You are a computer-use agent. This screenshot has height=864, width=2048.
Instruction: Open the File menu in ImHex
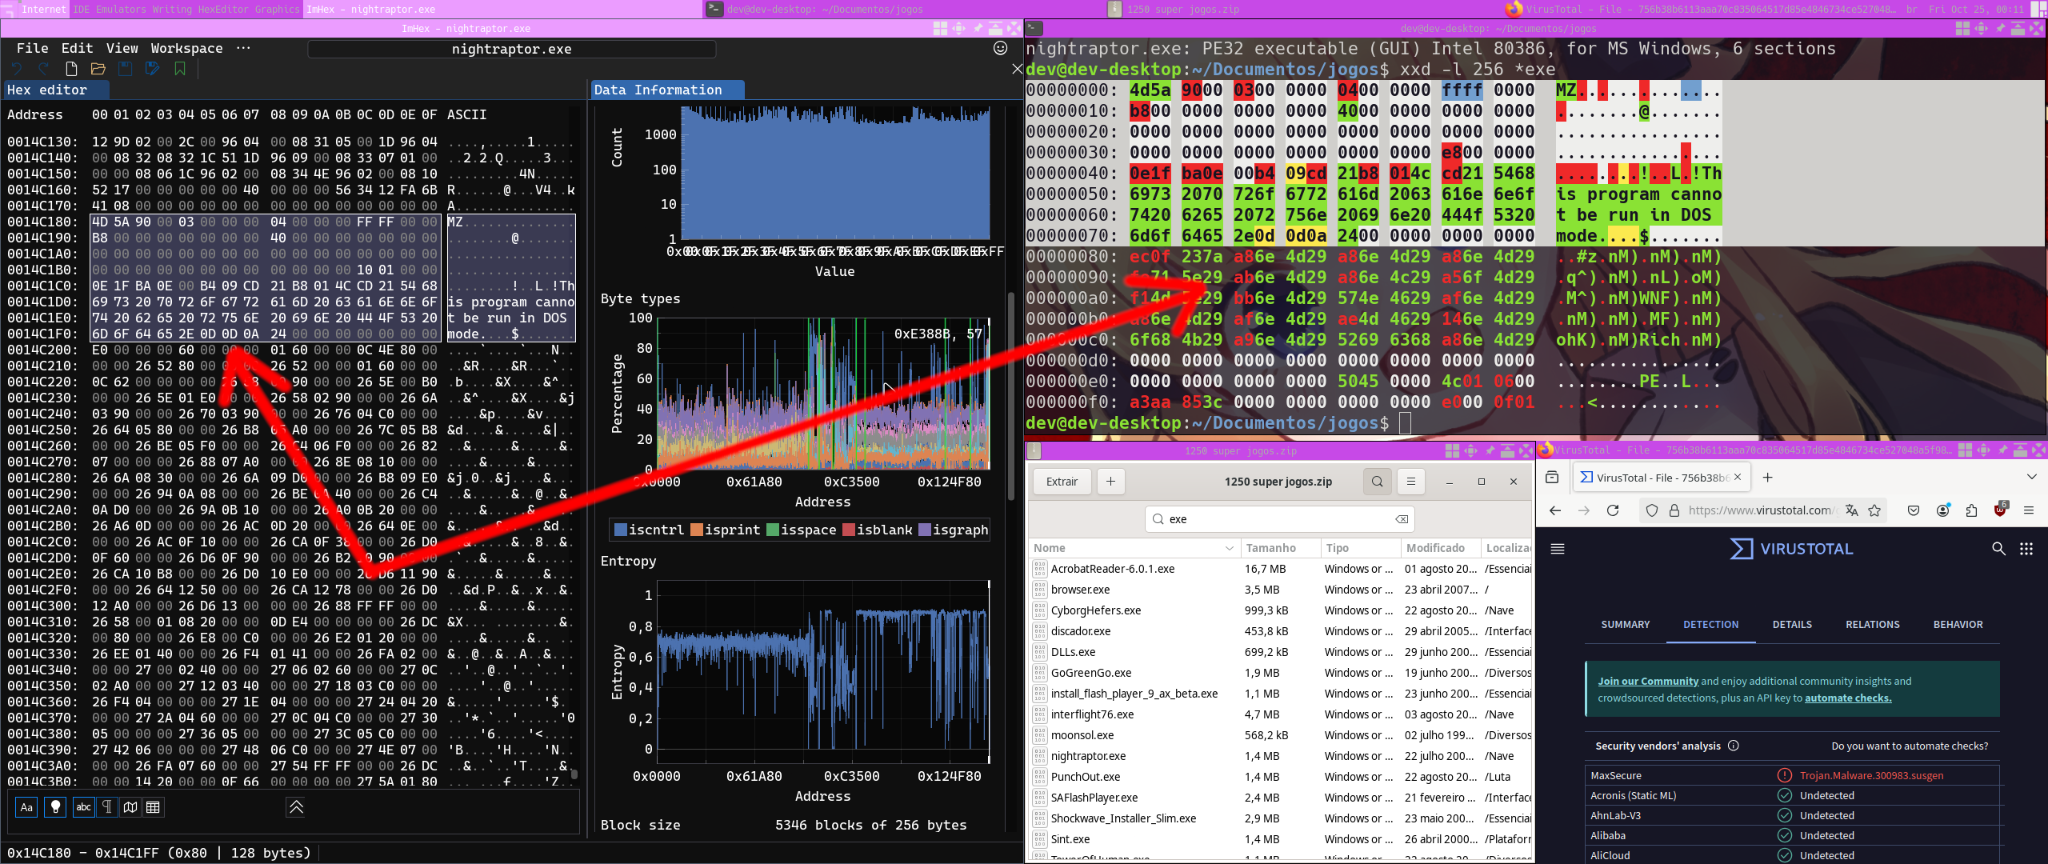[x=32, y=48]
